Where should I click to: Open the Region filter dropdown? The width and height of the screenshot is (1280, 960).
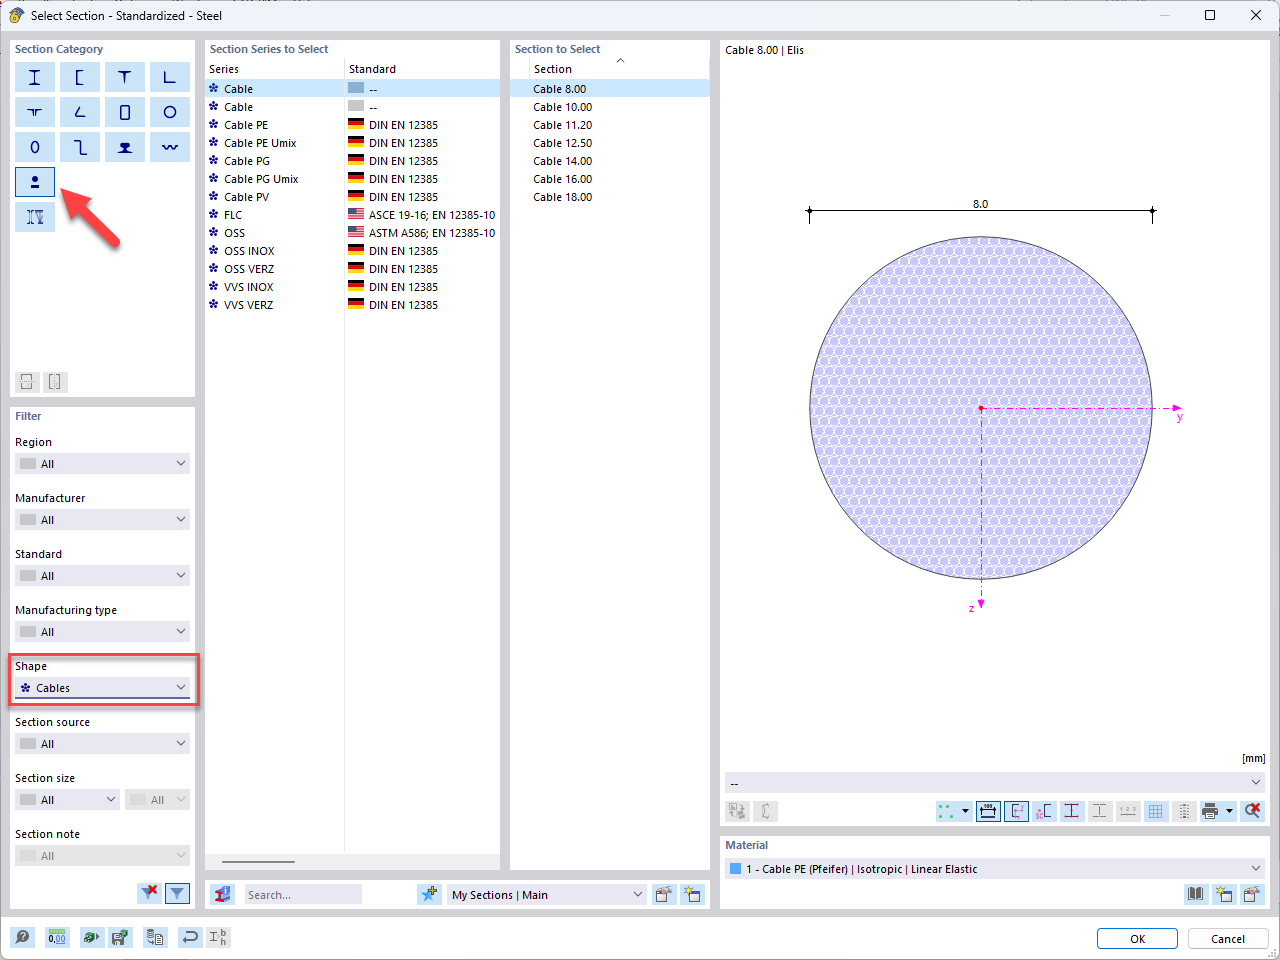point(102,463)
